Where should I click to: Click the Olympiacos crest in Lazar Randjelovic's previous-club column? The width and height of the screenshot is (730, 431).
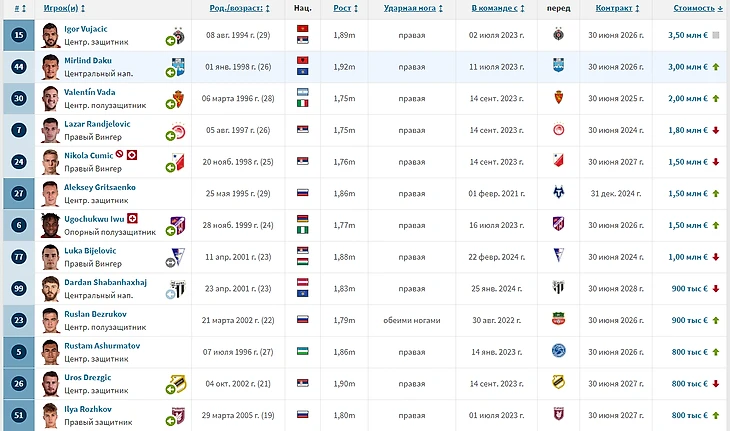click(x=558, y=130)
